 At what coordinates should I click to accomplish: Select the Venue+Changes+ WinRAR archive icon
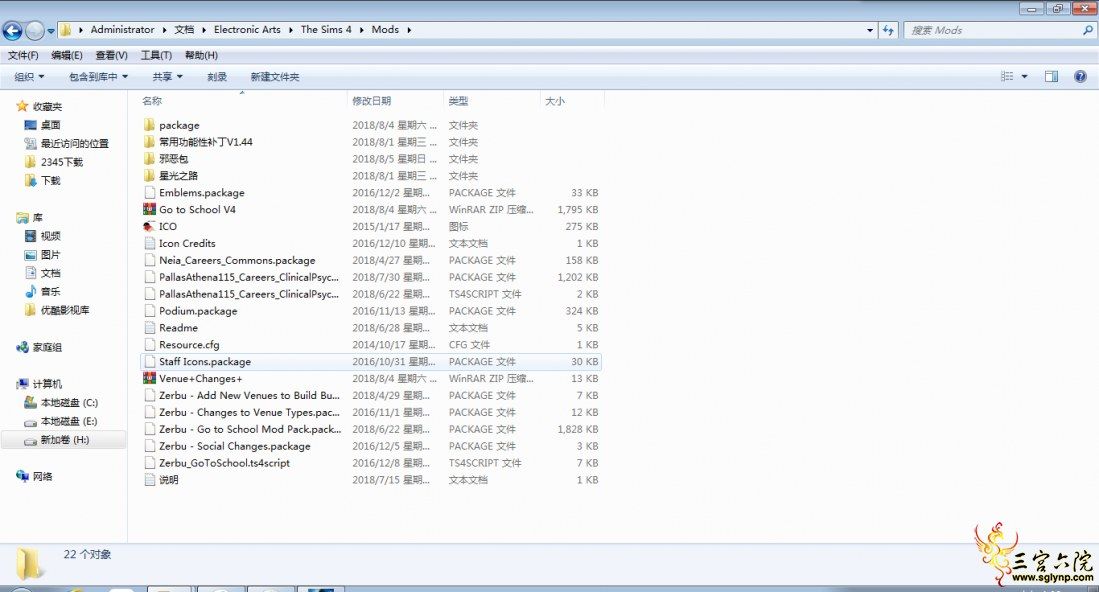(149, 378)
